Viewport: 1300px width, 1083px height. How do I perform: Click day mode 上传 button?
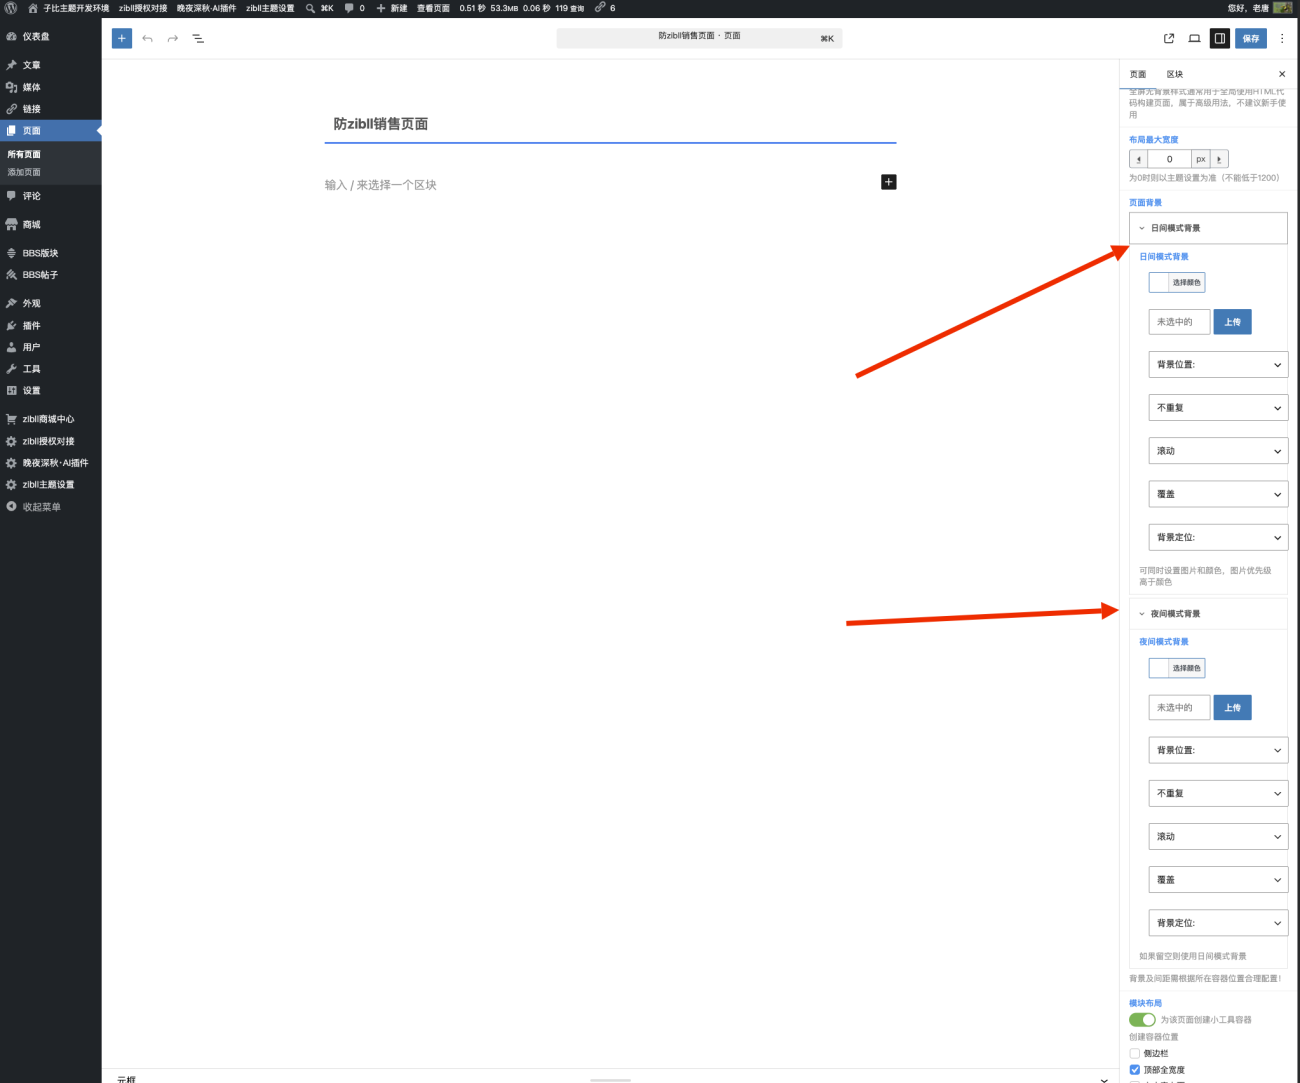(x=1232, y=322)
